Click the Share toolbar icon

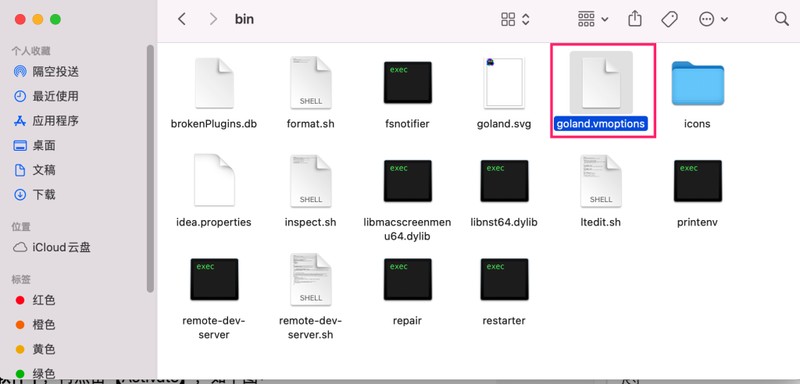coord(635,19)
